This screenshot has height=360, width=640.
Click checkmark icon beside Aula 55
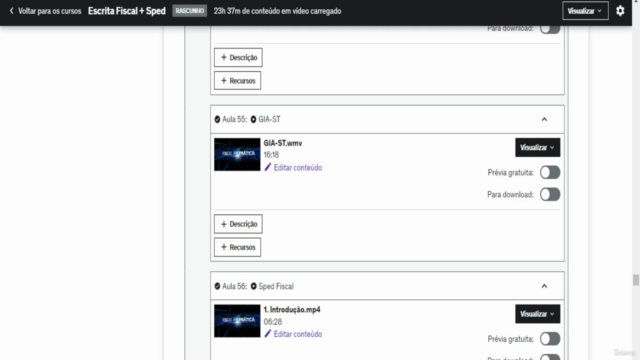coord(217,119)
